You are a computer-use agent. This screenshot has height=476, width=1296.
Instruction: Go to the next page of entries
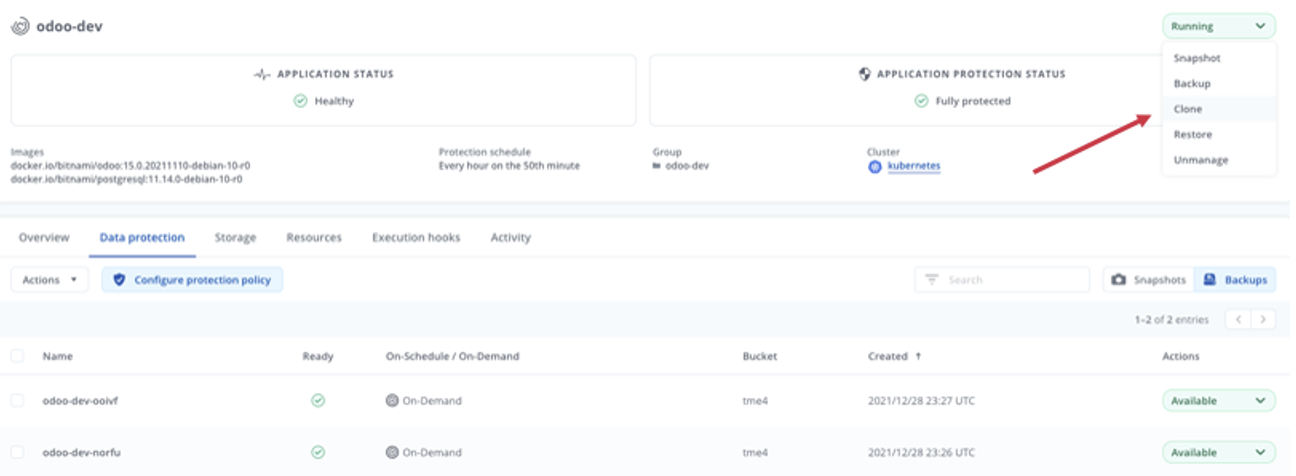tap(1265, 320)
